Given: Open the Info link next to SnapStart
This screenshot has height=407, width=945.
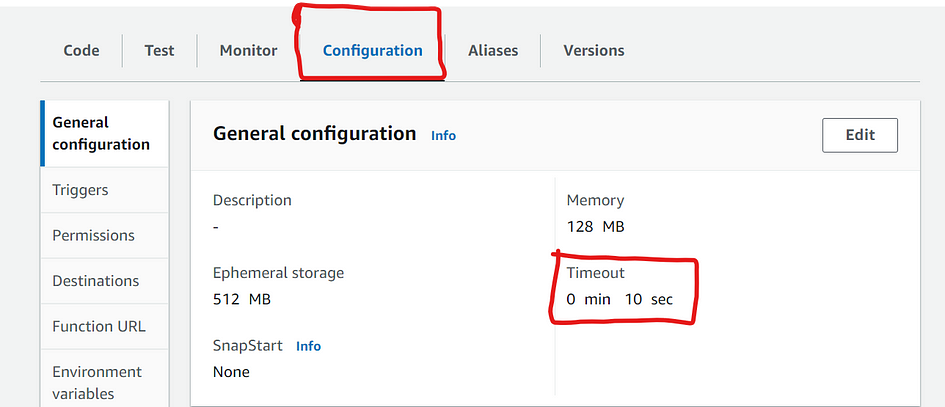Looking at the screenshot, I should point(309,346).
